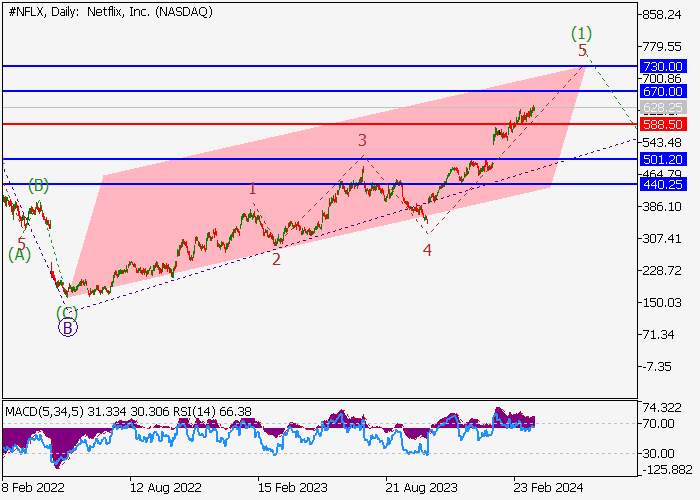Click the projected wave 5 label under (1)
The height and width of the screenshot is (500, 700).
(582, 50)
